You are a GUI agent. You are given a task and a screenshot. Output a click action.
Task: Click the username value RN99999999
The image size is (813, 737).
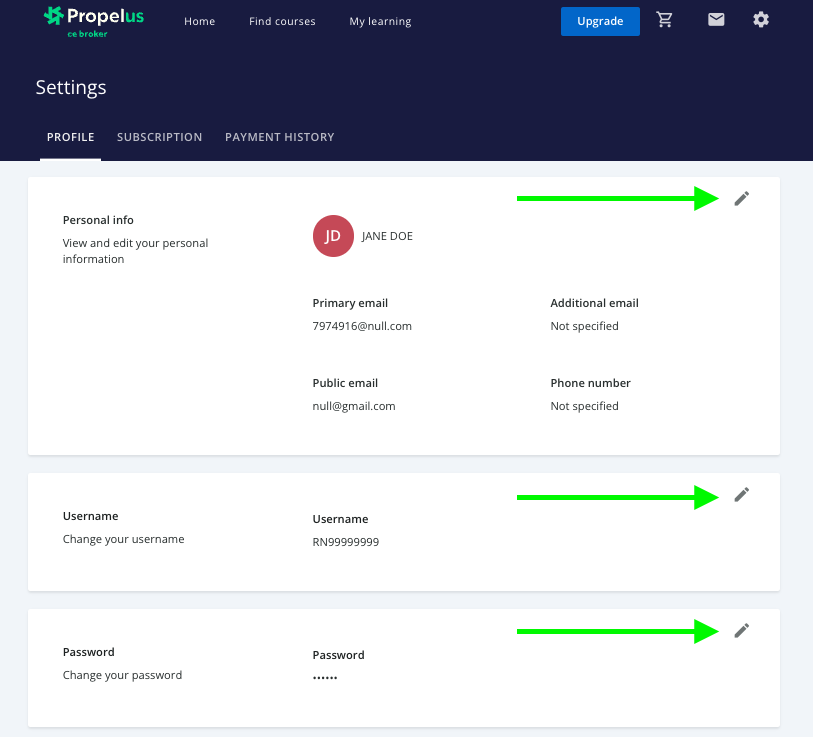tap(346, 542)
